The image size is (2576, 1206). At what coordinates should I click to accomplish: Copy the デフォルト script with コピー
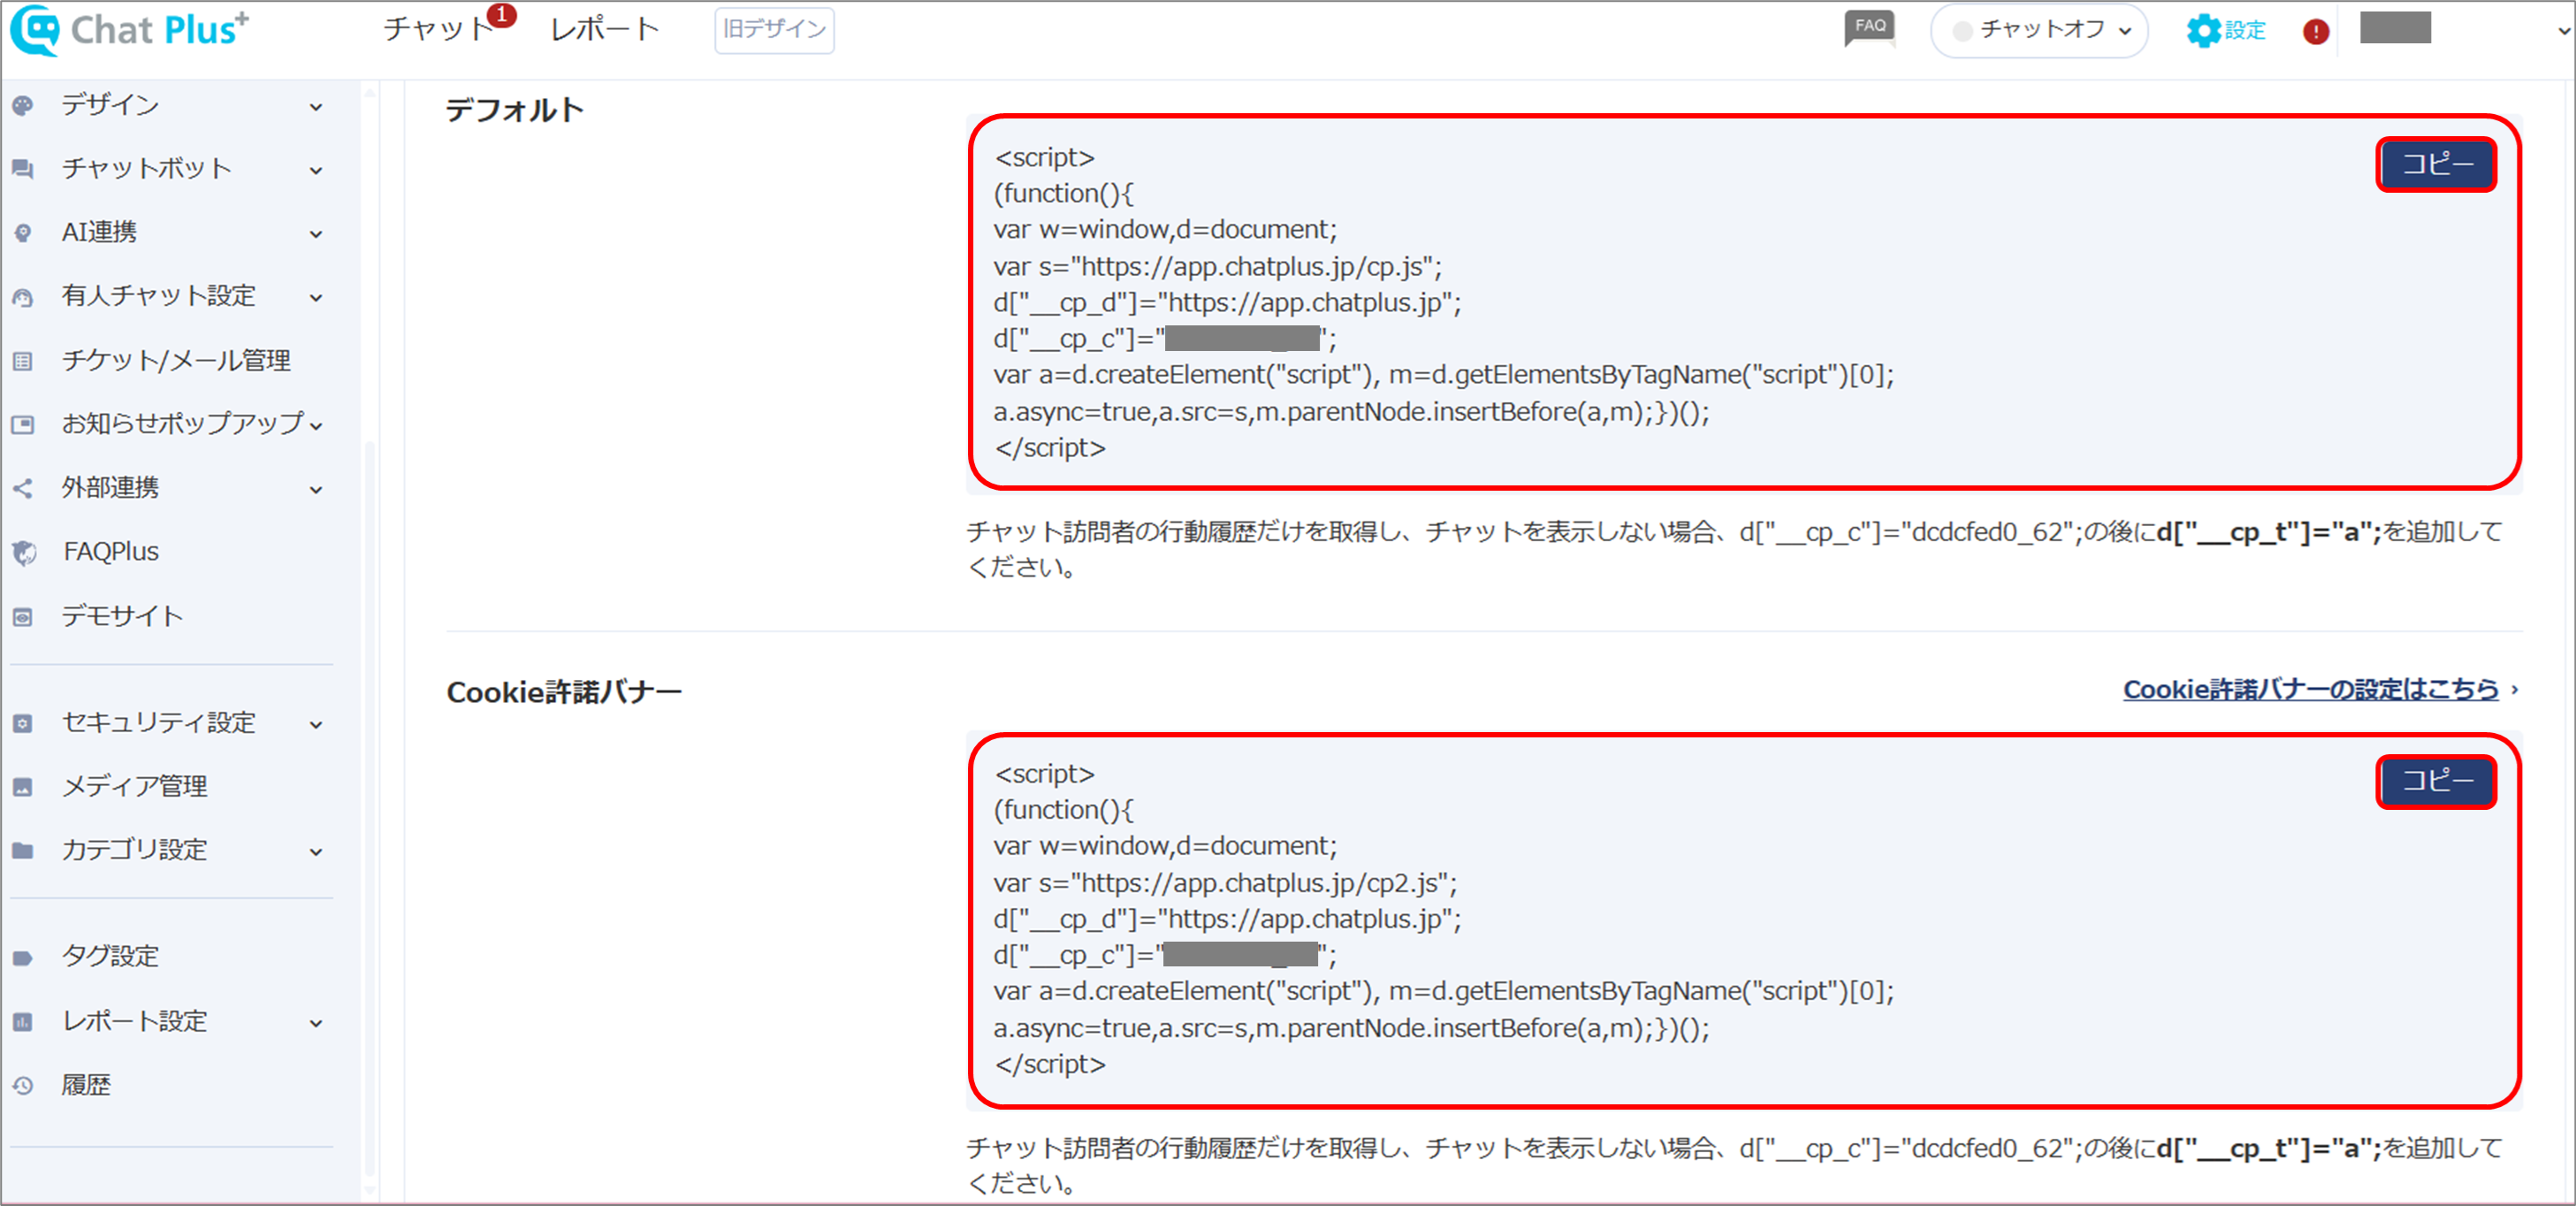pos(2436,164)
